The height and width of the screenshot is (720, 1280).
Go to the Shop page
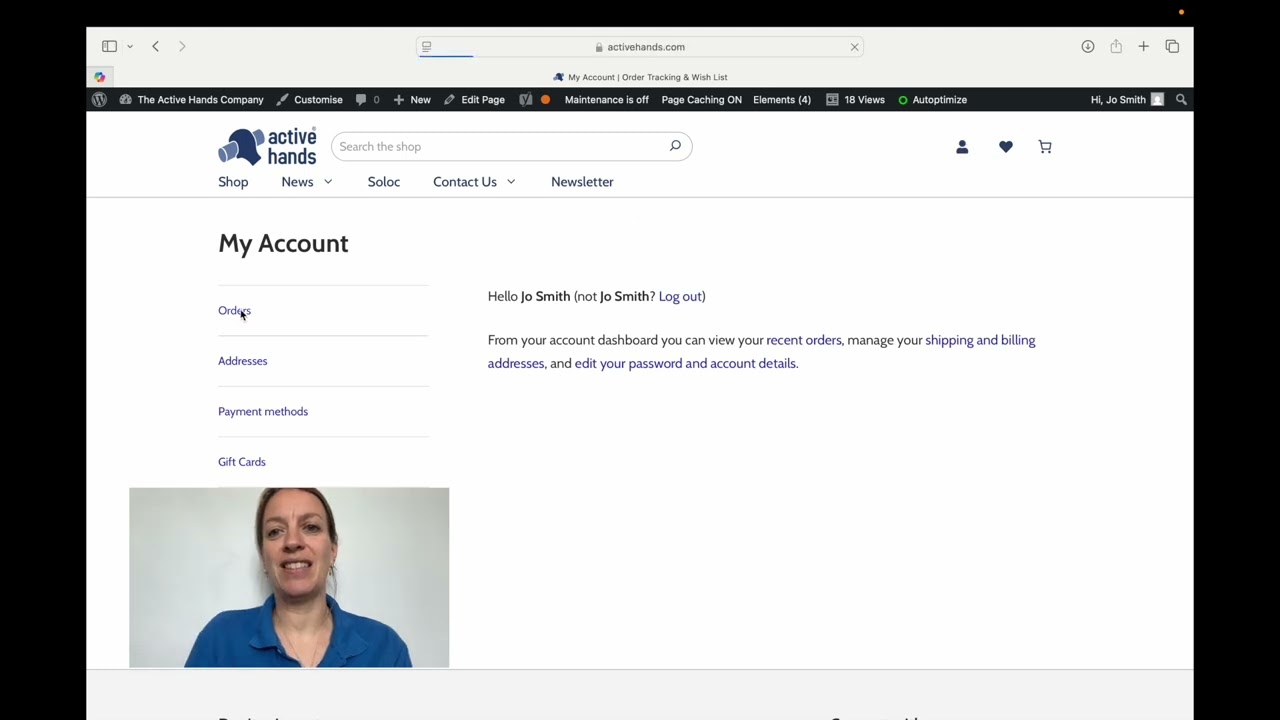(x=233, y=182)
